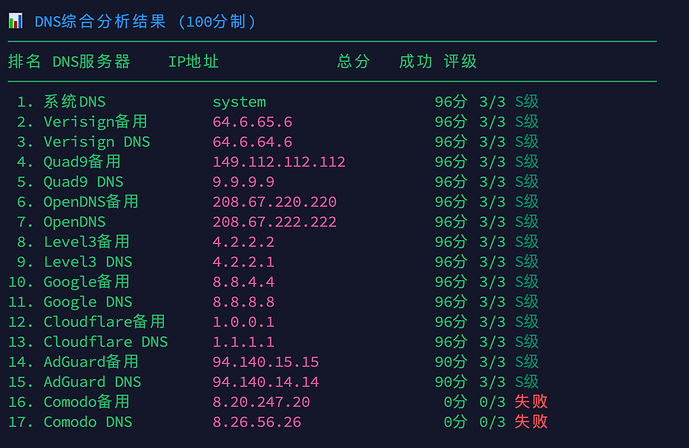Screen dimensions: 689x448
Task: Select the IP address 208.67.220.220
Action: [x=275, y=202]
